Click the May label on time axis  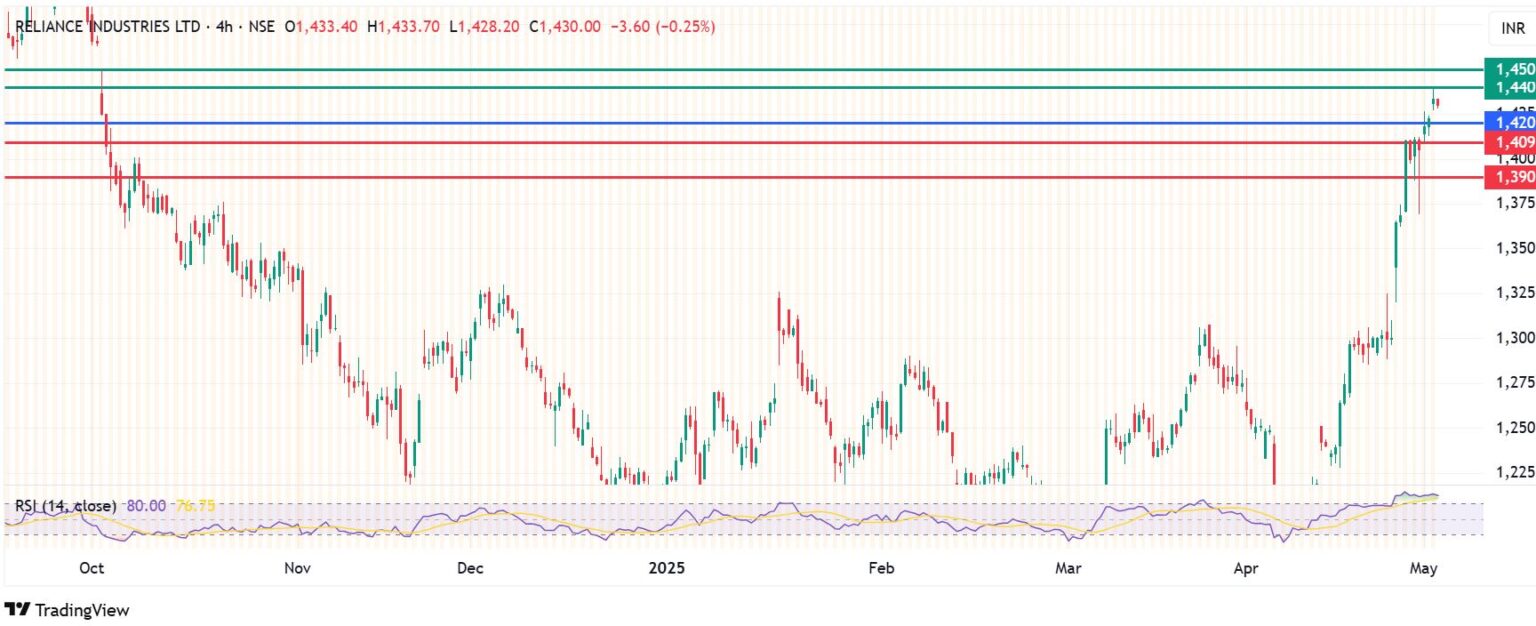pos(1423,569)
